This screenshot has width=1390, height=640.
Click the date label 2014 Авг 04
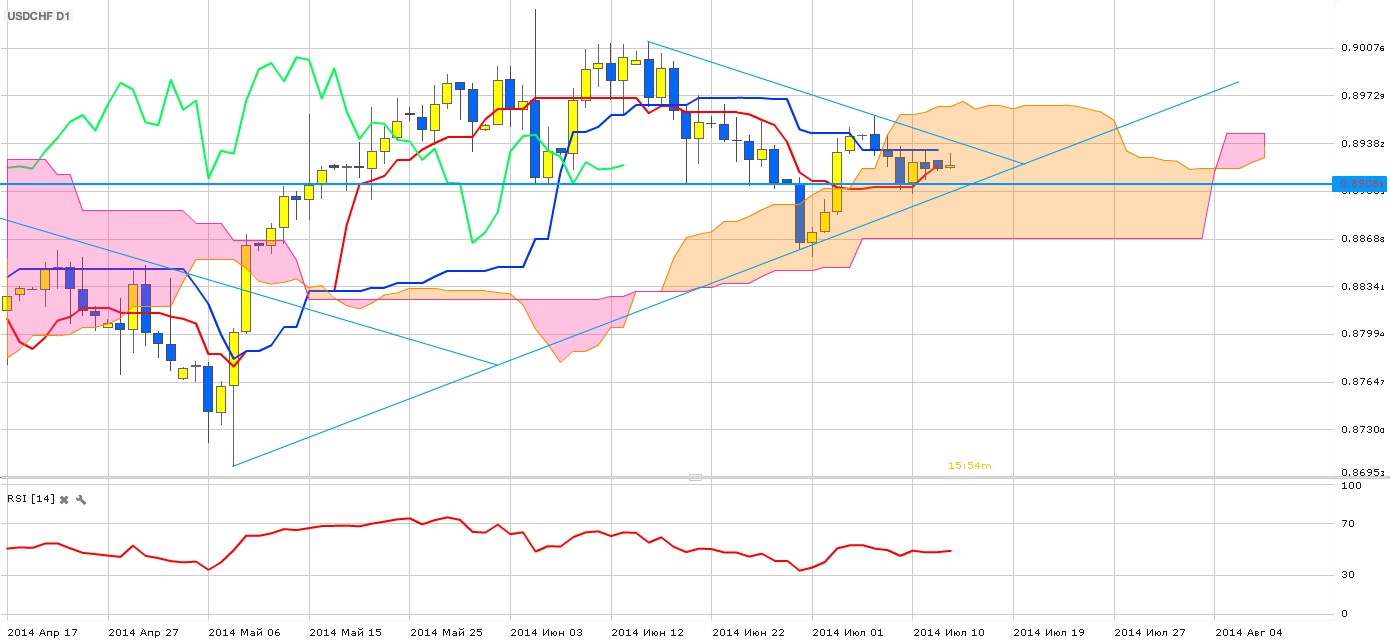(1250, 632)
